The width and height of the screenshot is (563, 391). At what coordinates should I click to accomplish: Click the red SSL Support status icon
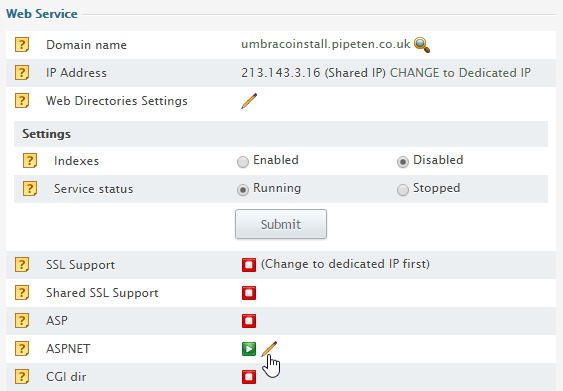[249, 265]
